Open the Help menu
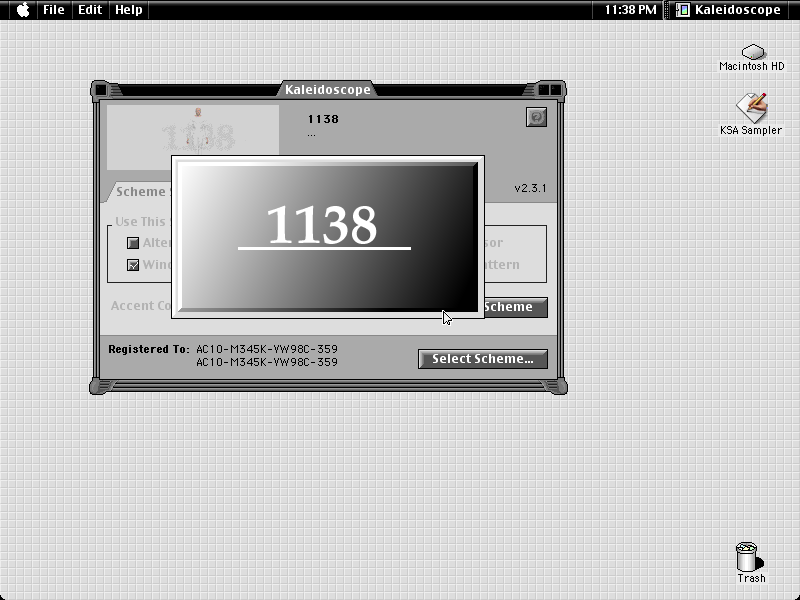Viewport: 800px width, 600px height. click(x=129, y=10)
